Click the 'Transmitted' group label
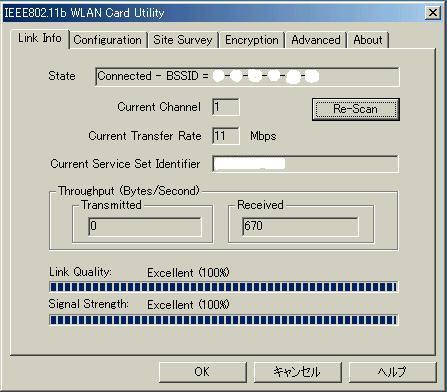This screenshot has height=392, width=447. pyautogui.click(x=111, y=205)
